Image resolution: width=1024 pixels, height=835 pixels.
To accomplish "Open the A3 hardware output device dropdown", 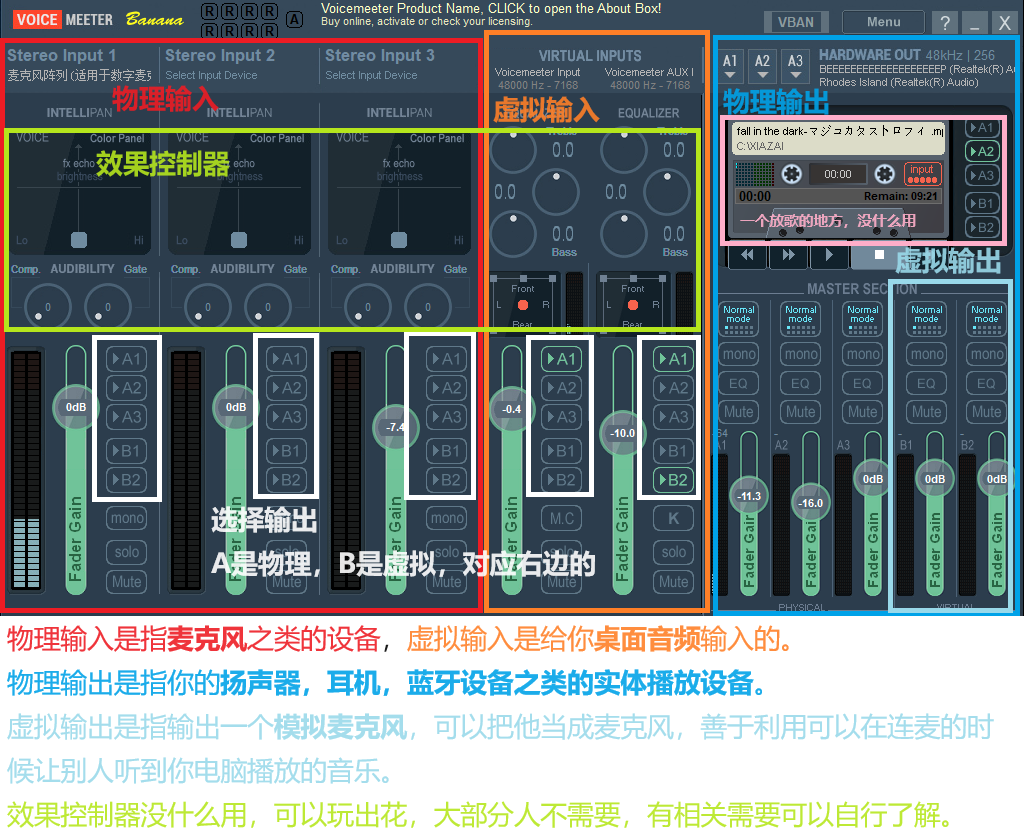I will tap(795, 66).
